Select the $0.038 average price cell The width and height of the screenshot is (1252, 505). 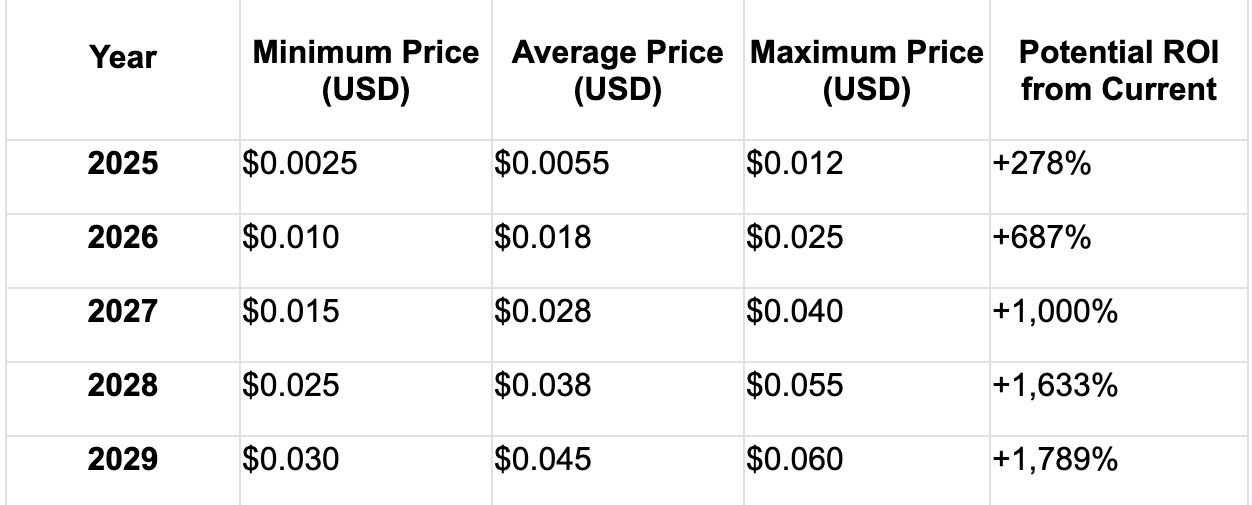(x=543, y=386)
